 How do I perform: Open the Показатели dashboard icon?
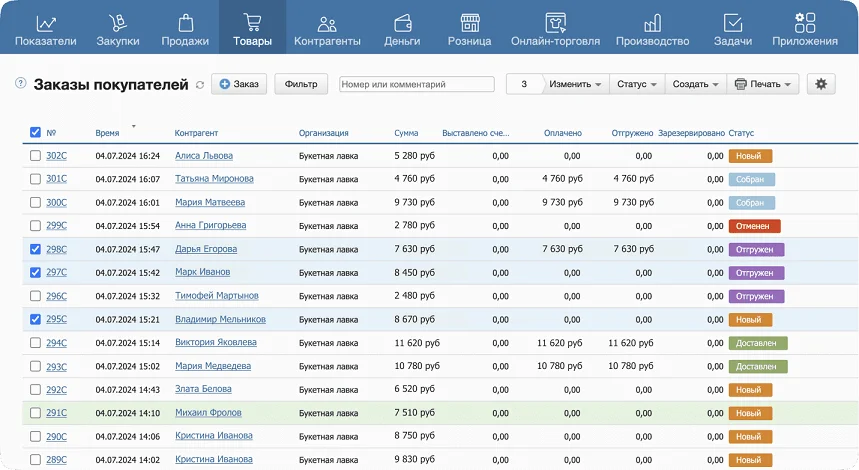(x=46, y=23)
